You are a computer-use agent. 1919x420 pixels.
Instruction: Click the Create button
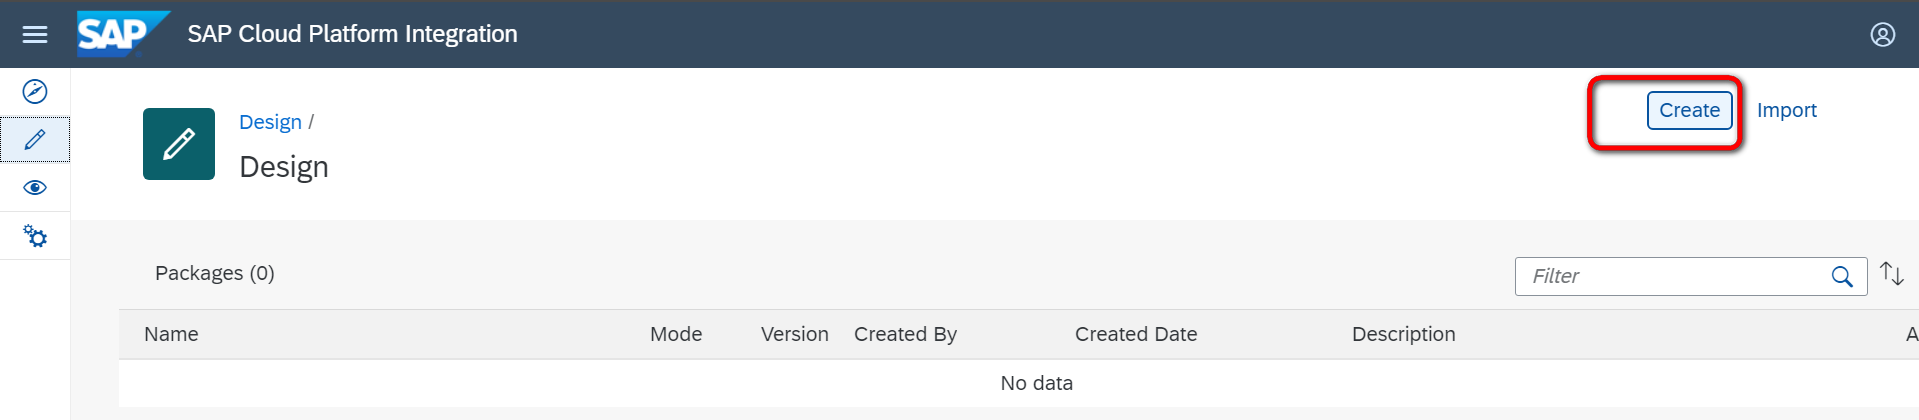[x=1689, y=111]
